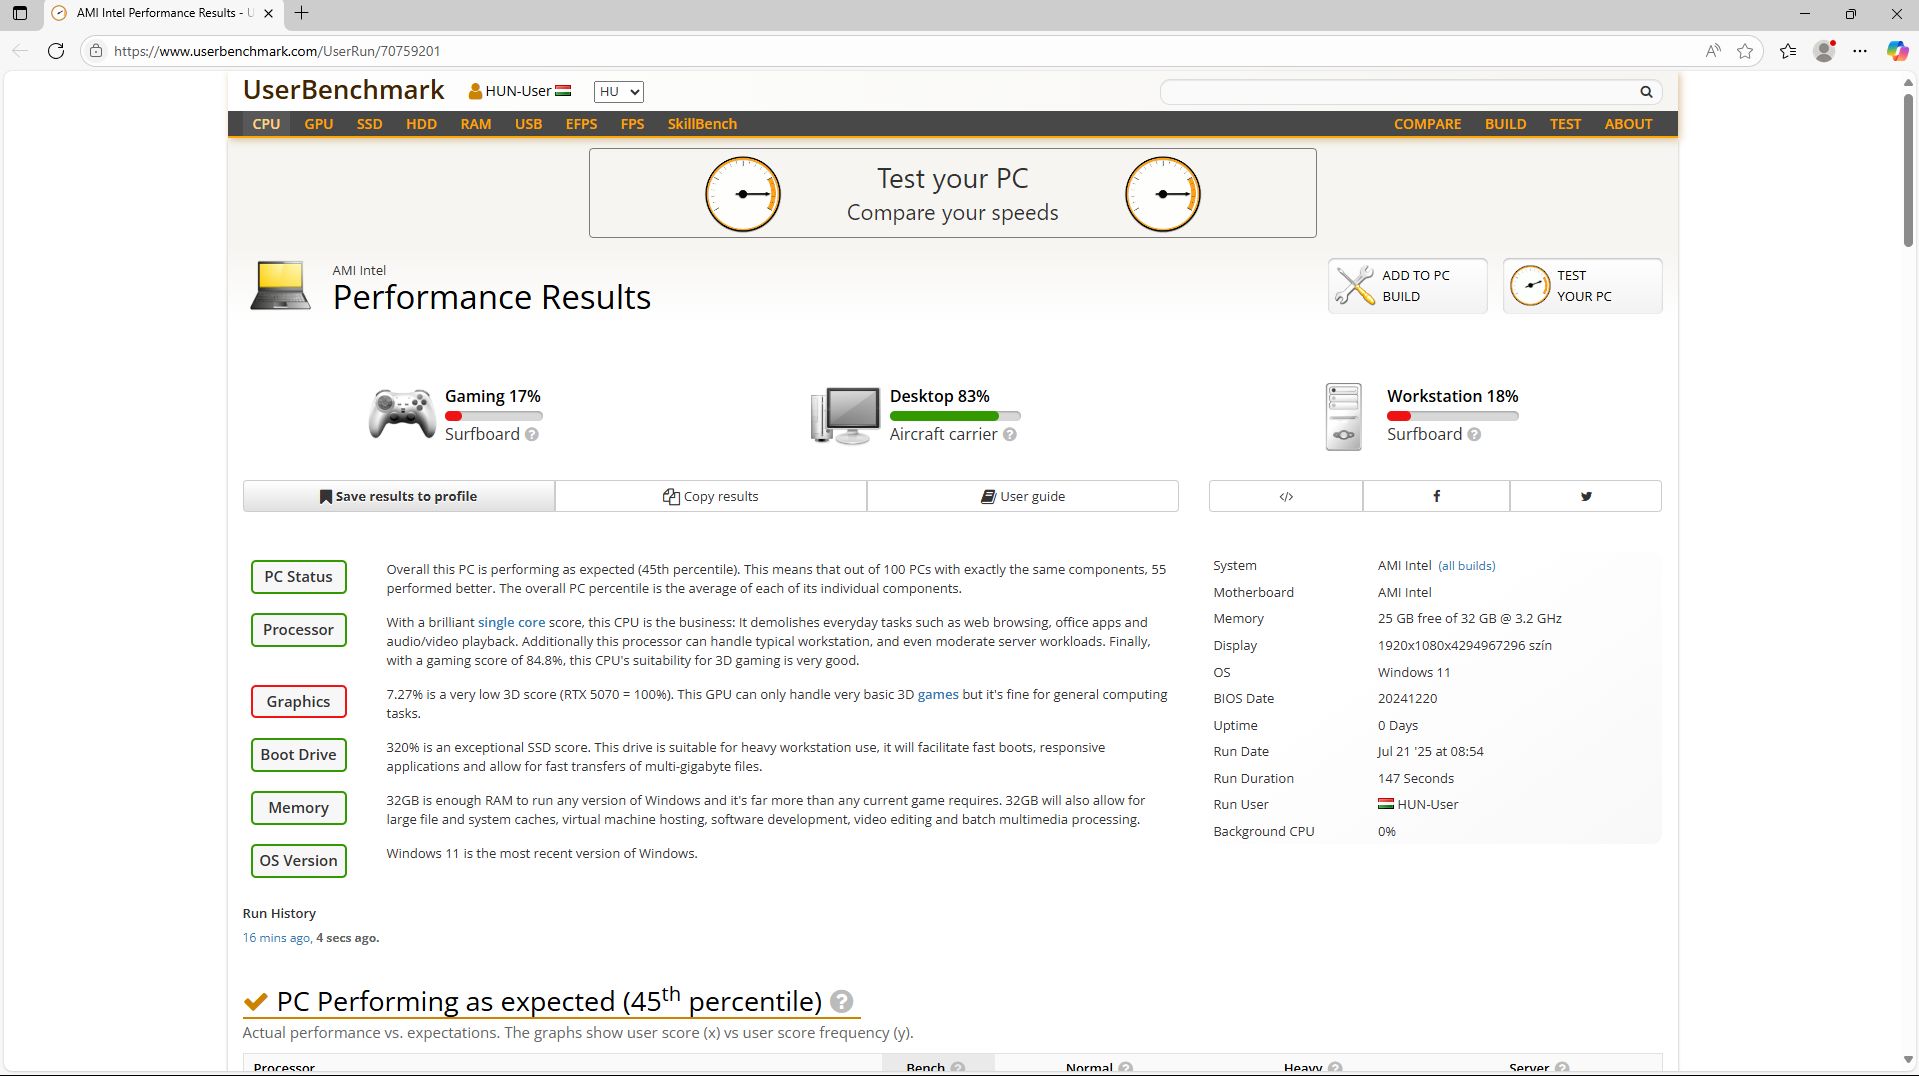Click the UserBenchmark logo
Screen dimensions: 1919x1076
[343, 90]
